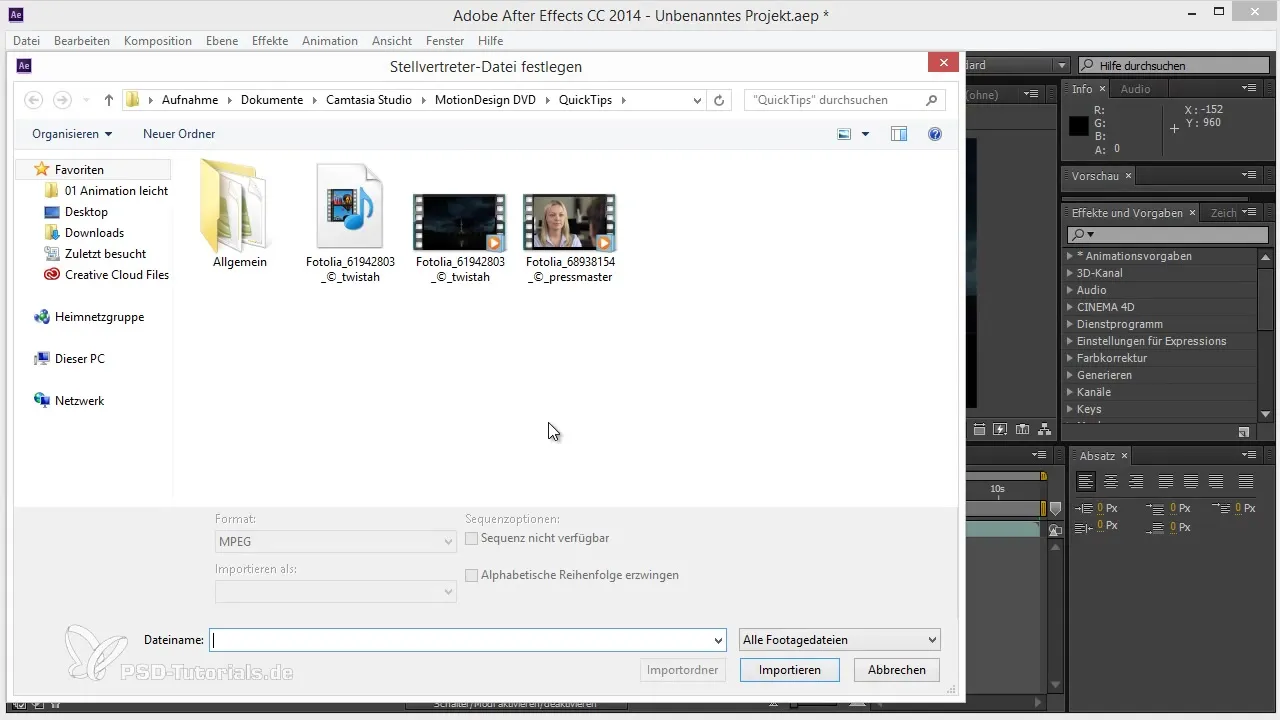Click the Abbrechen button
The width and height of the screenshot is (1280, 720).
[897, 670]
